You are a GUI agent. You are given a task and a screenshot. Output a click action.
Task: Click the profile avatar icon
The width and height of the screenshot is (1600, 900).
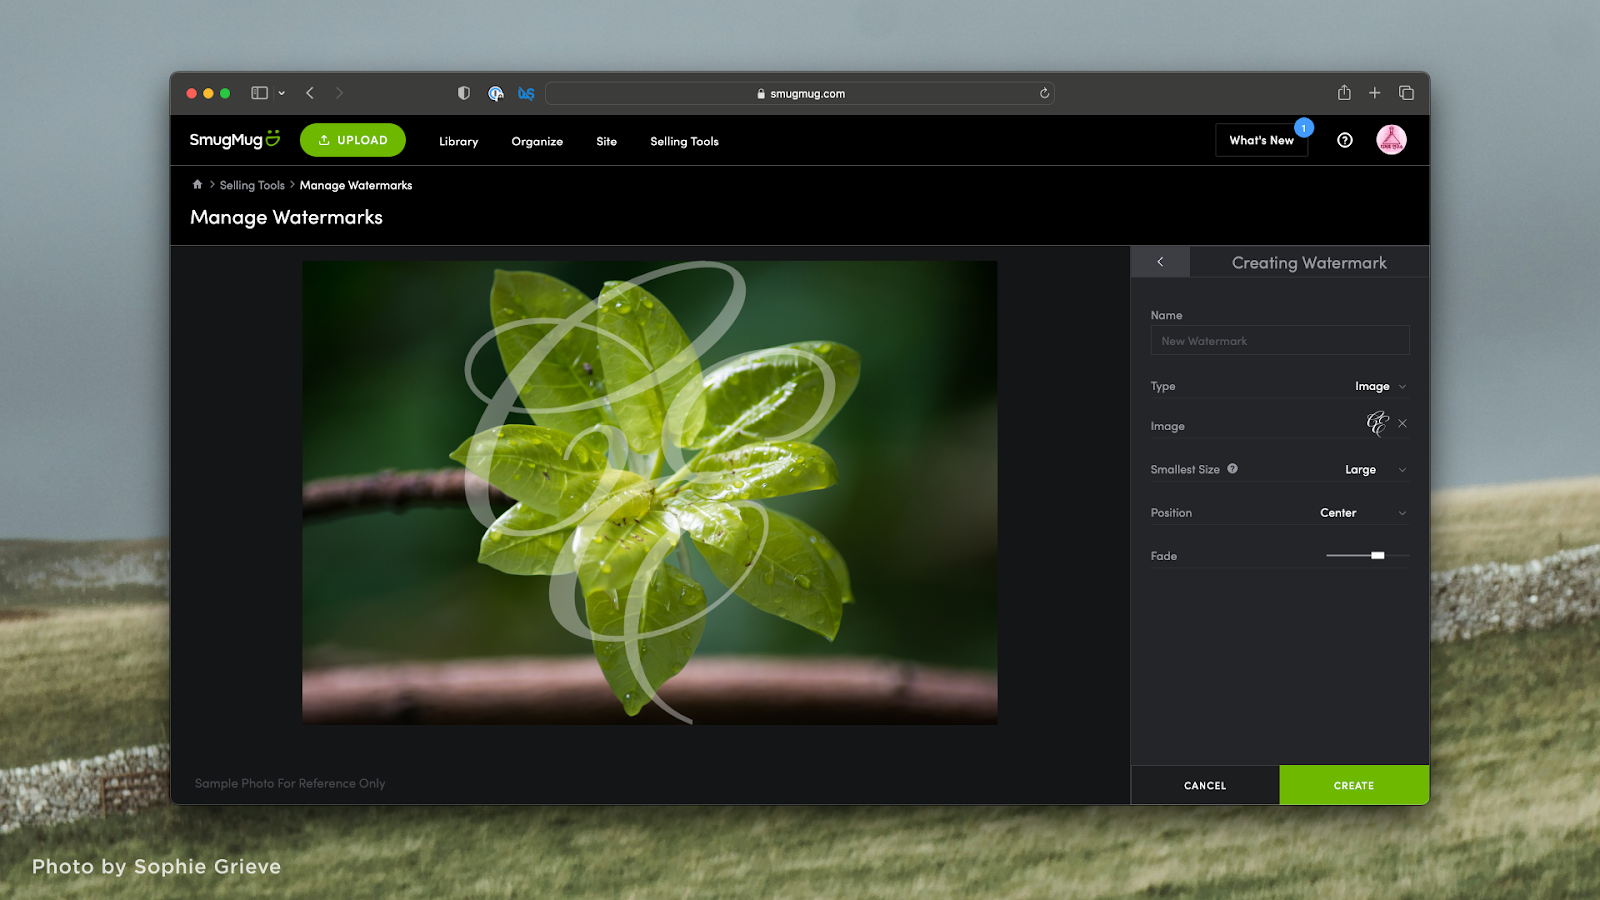click(1392, 140)
